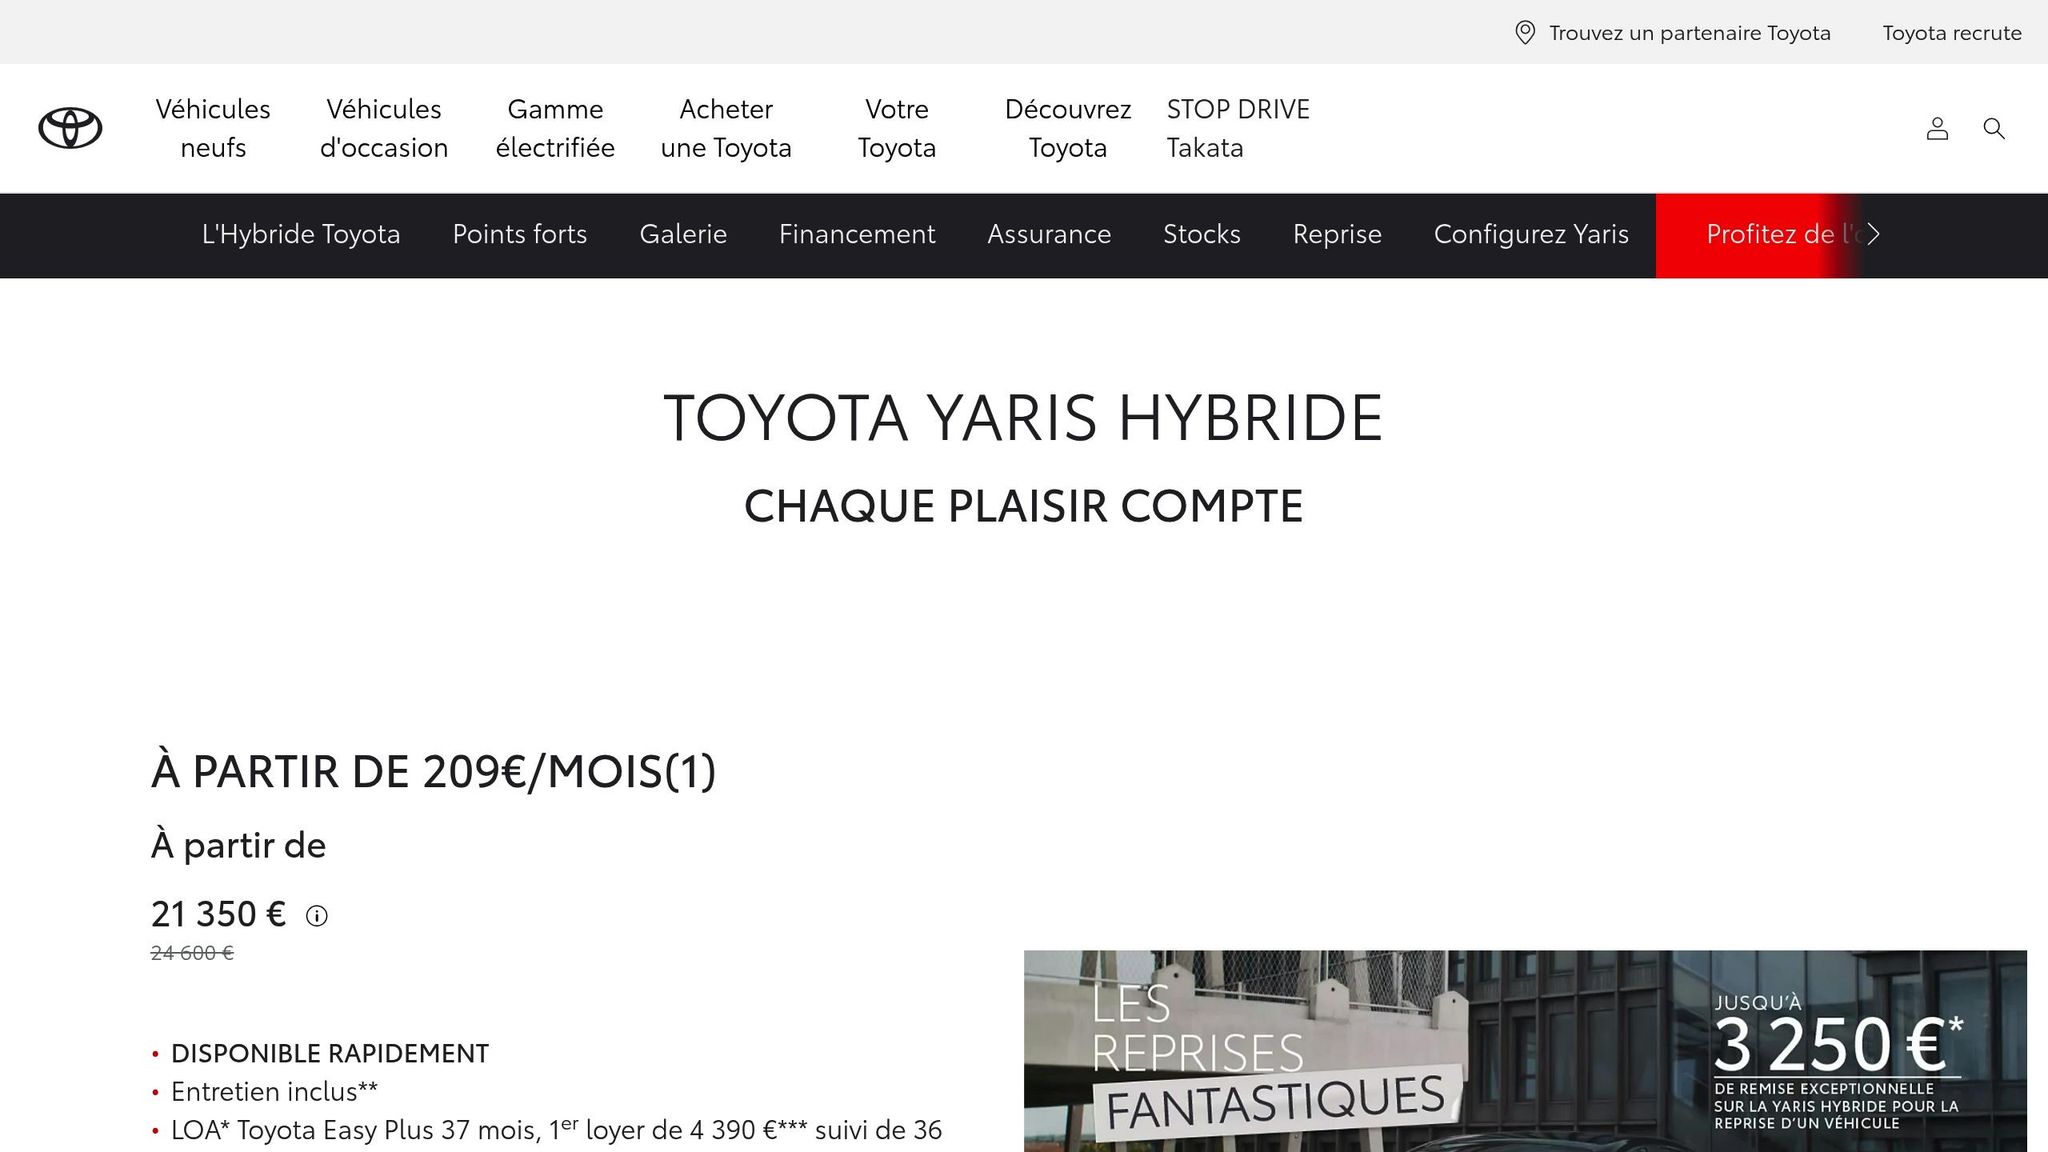The image size is (2048, 1152).
Task: Click Toyota recrute link
Action: pyautogui.click(x=1952, y=33)
